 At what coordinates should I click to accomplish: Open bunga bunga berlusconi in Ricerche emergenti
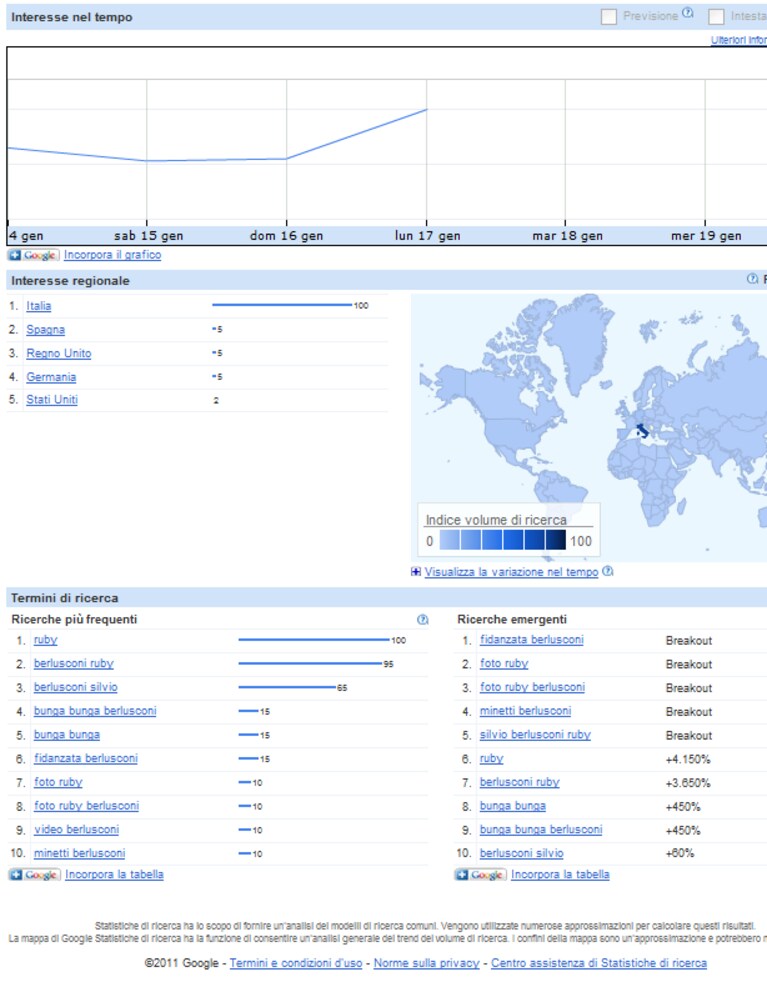click(541, 830)
